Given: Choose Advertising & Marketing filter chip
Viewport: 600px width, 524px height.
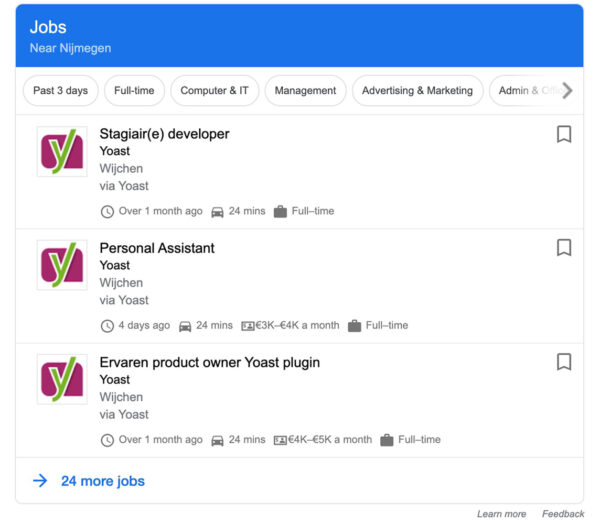Looking at the screenshot, I should click(x=417, y=91).
